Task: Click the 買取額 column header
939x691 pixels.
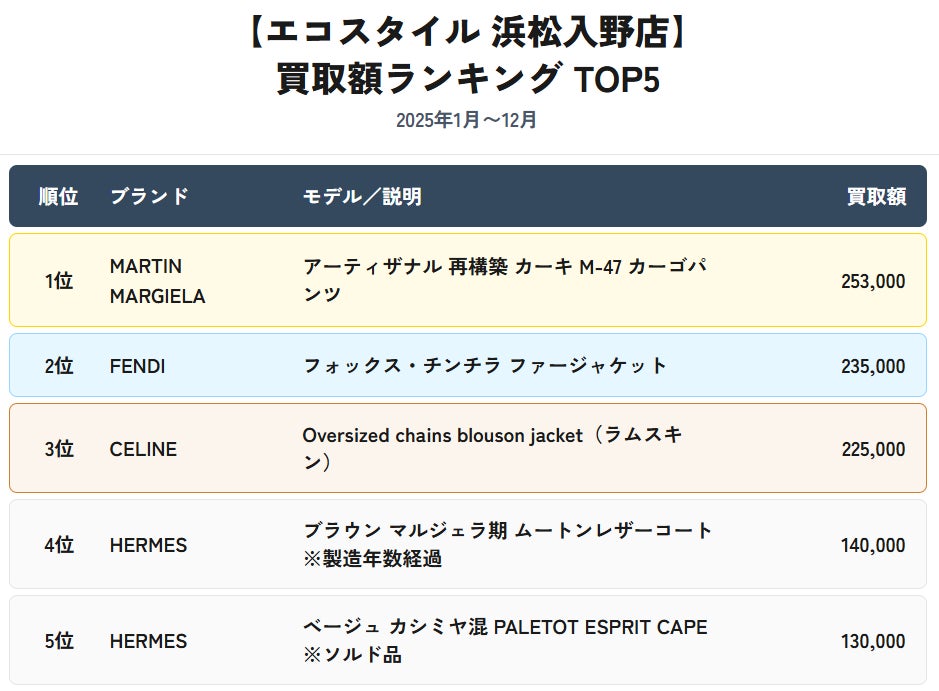Action: point(876,197)
